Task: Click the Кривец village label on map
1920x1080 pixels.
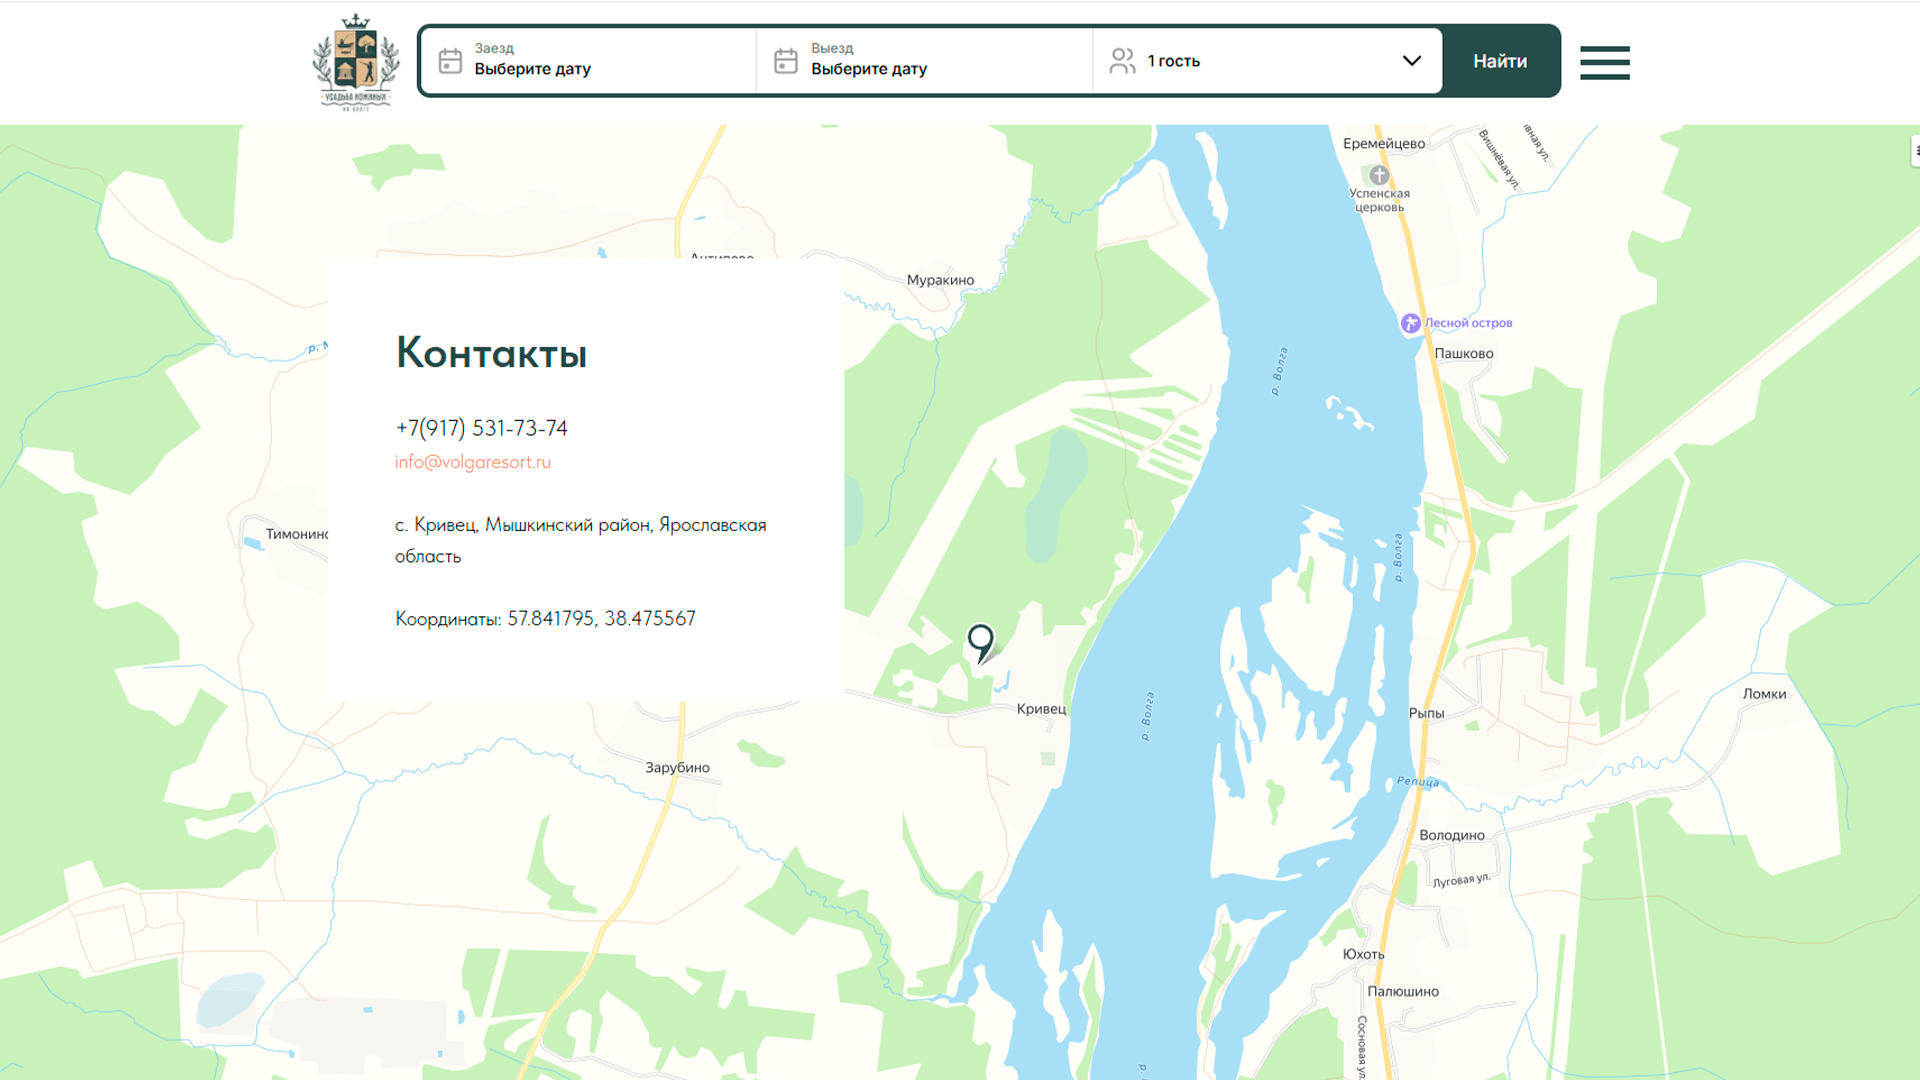Action: (x=1041, y=709)
